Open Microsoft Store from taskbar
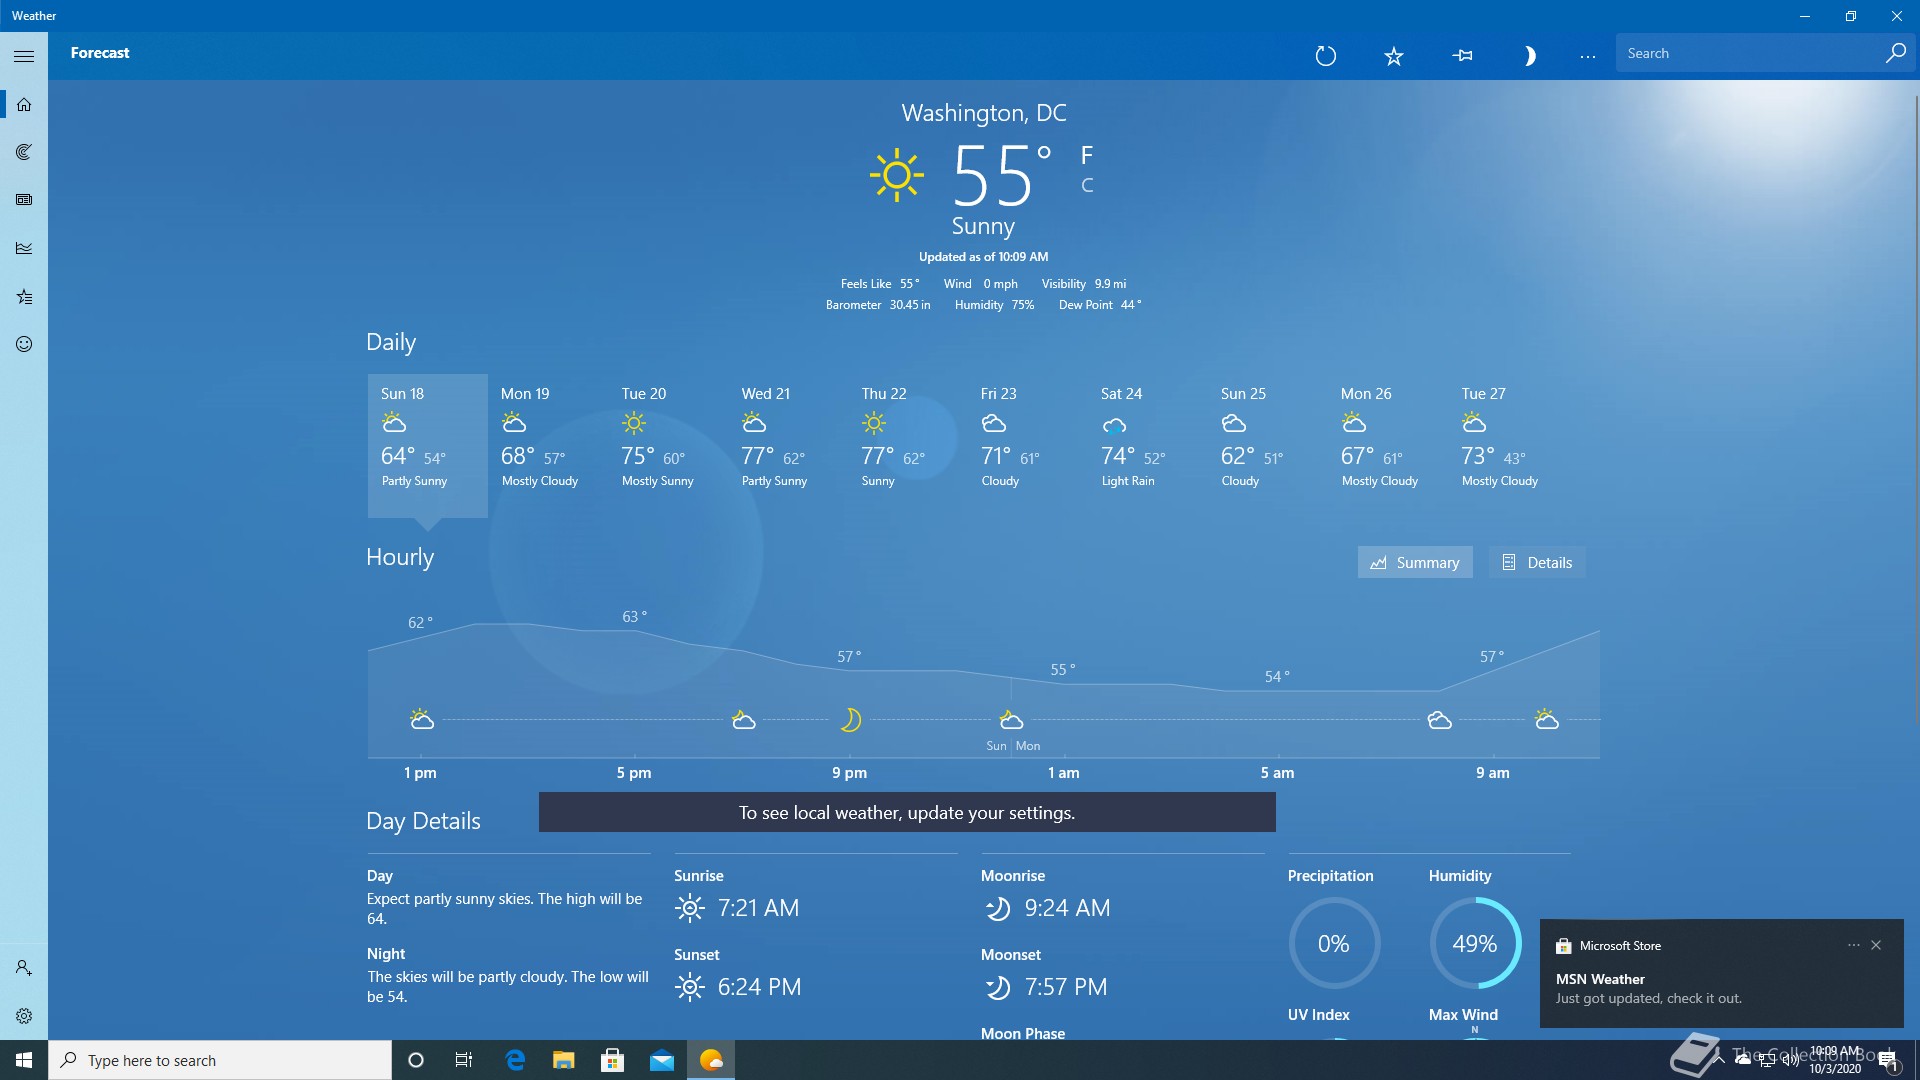 613,1060
